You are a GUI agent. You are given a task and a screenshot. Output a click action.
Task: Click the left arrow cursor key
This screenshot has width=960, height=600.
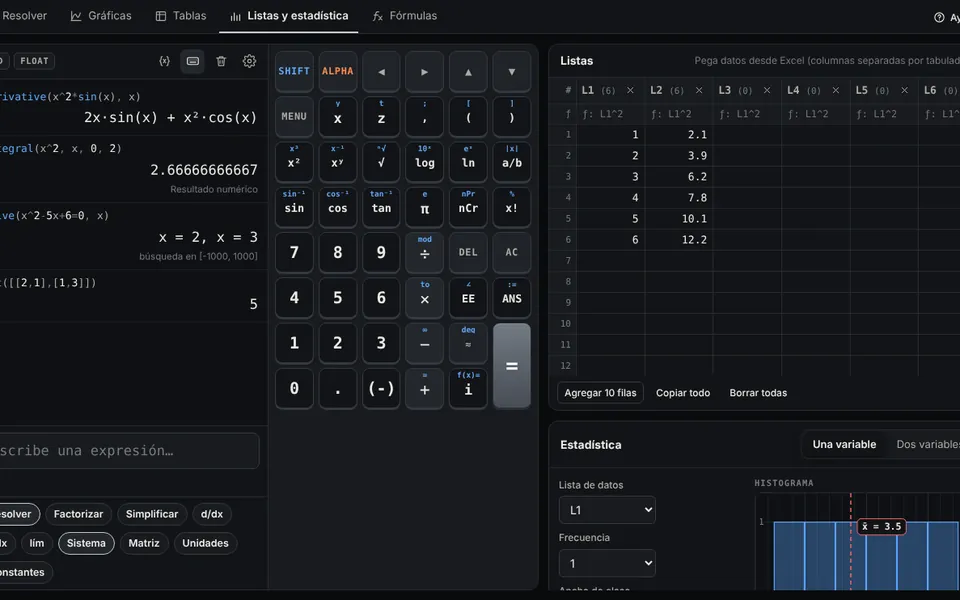coord(381,72)
